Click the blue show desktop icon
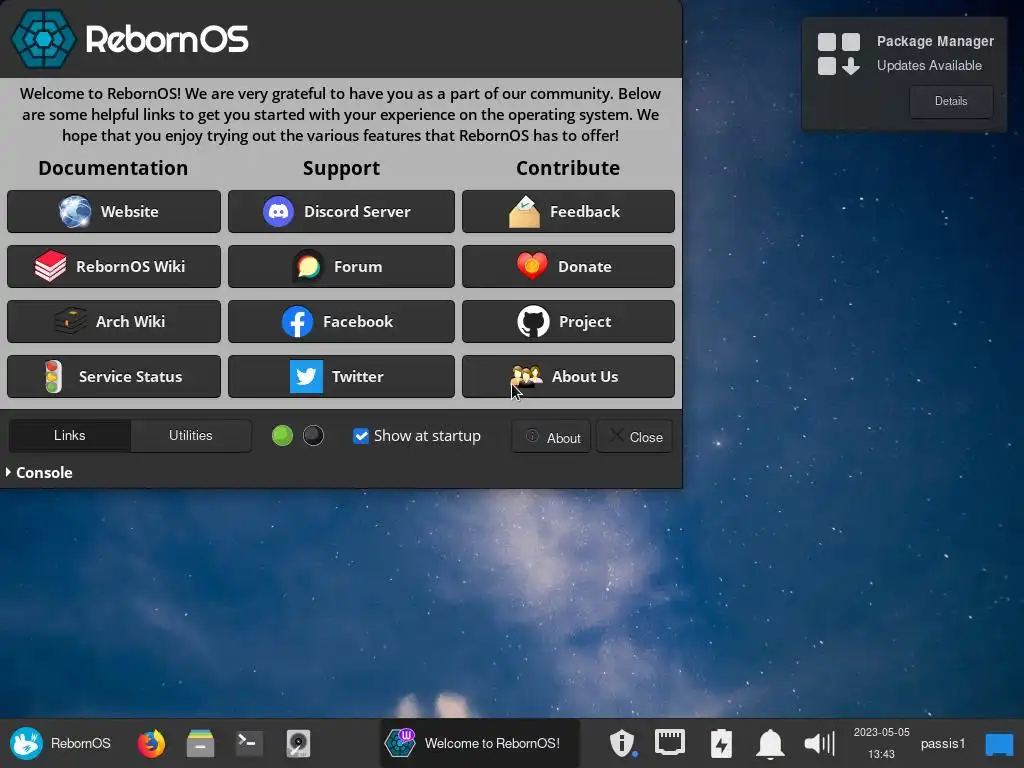 (999, 744)
